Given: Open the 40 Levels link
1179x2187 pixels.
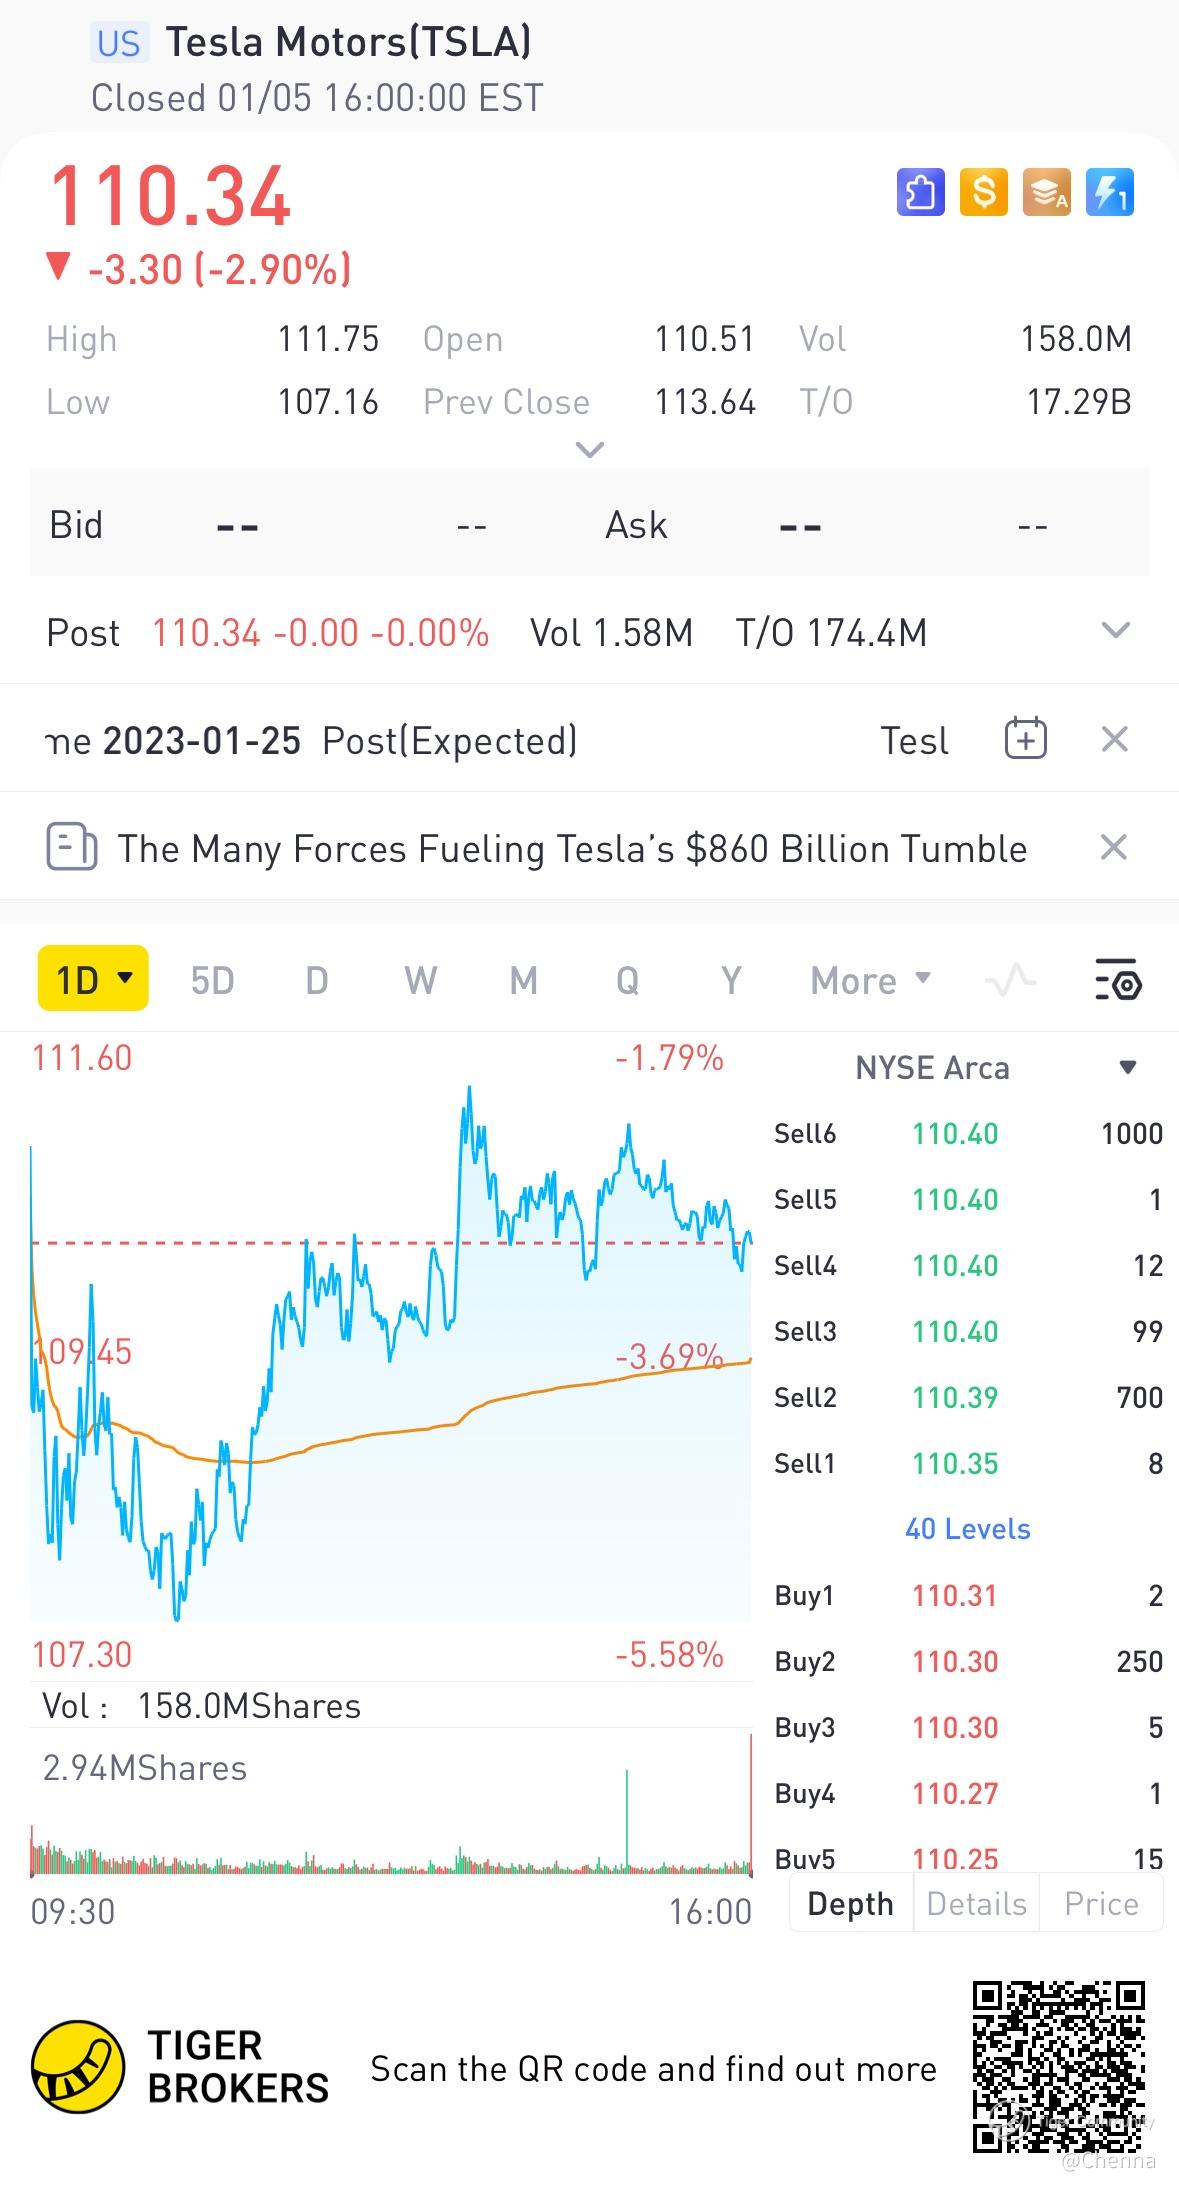Looking at the screenshot, I should pos(967,1529).
